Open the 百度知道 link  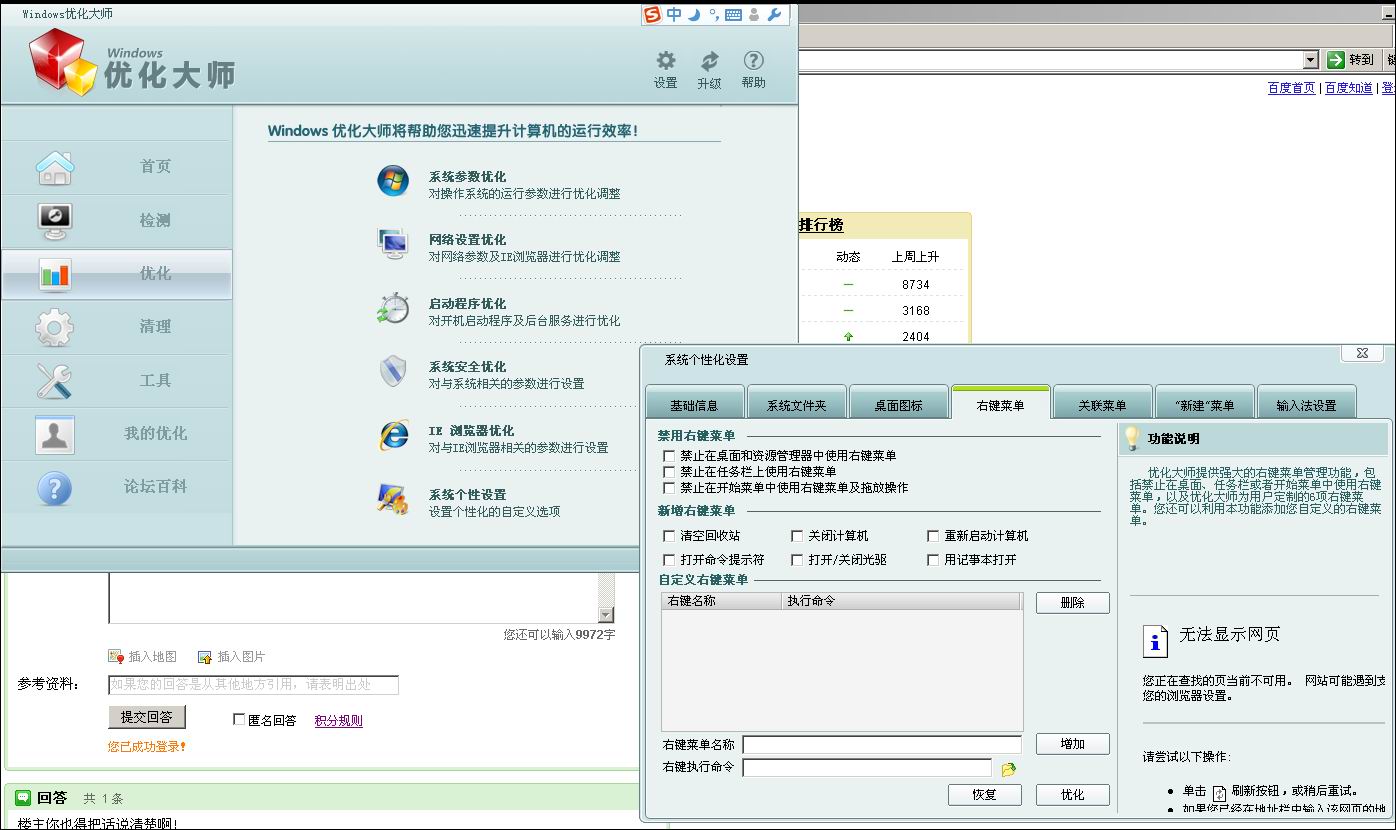pyautogui.click(x=1349, y=88)
